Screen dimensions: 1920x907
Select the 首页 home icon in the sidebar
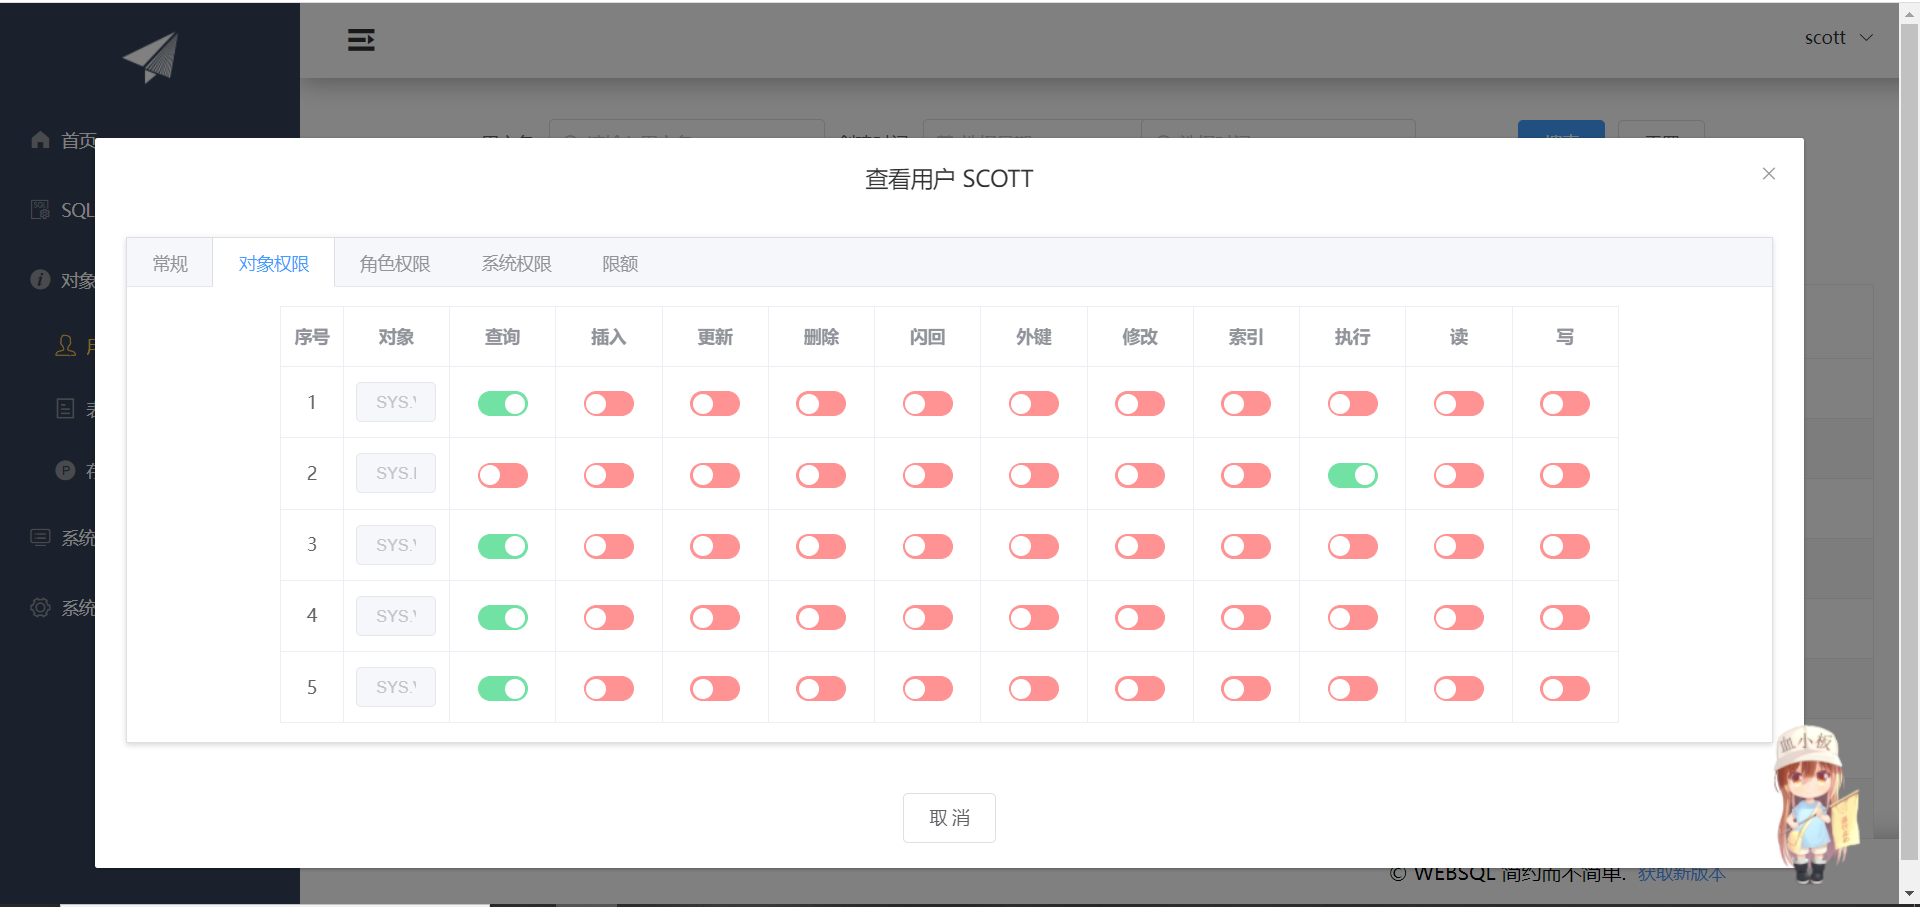[x=40, y=140]
